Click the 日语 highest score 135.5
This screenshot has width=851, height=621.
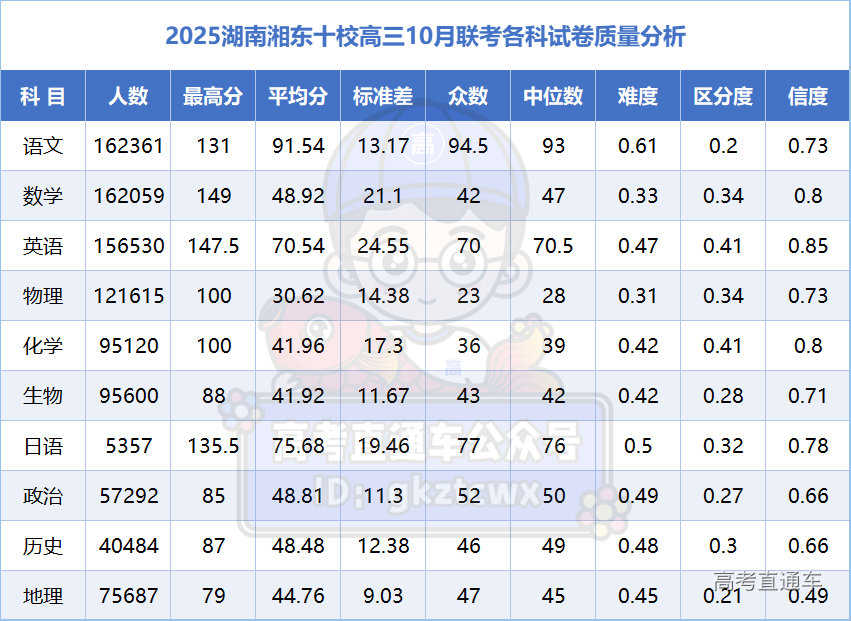tap(213, 446)
